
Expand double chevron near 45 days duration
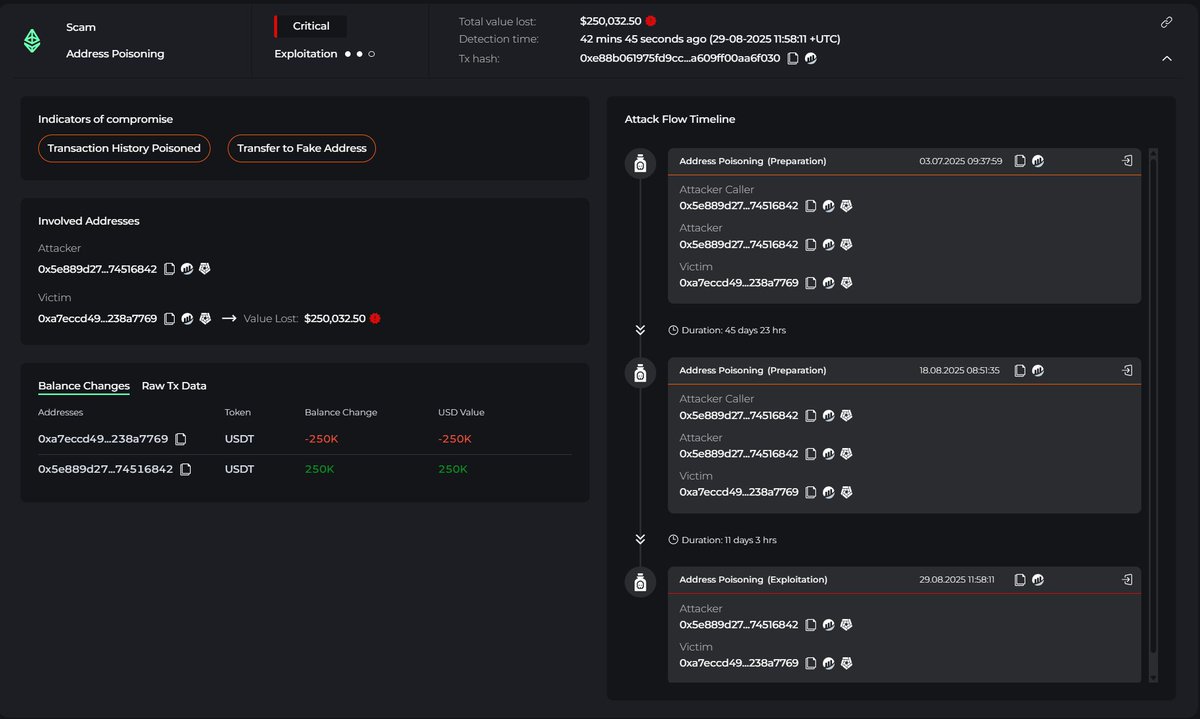tap(640, 330)
